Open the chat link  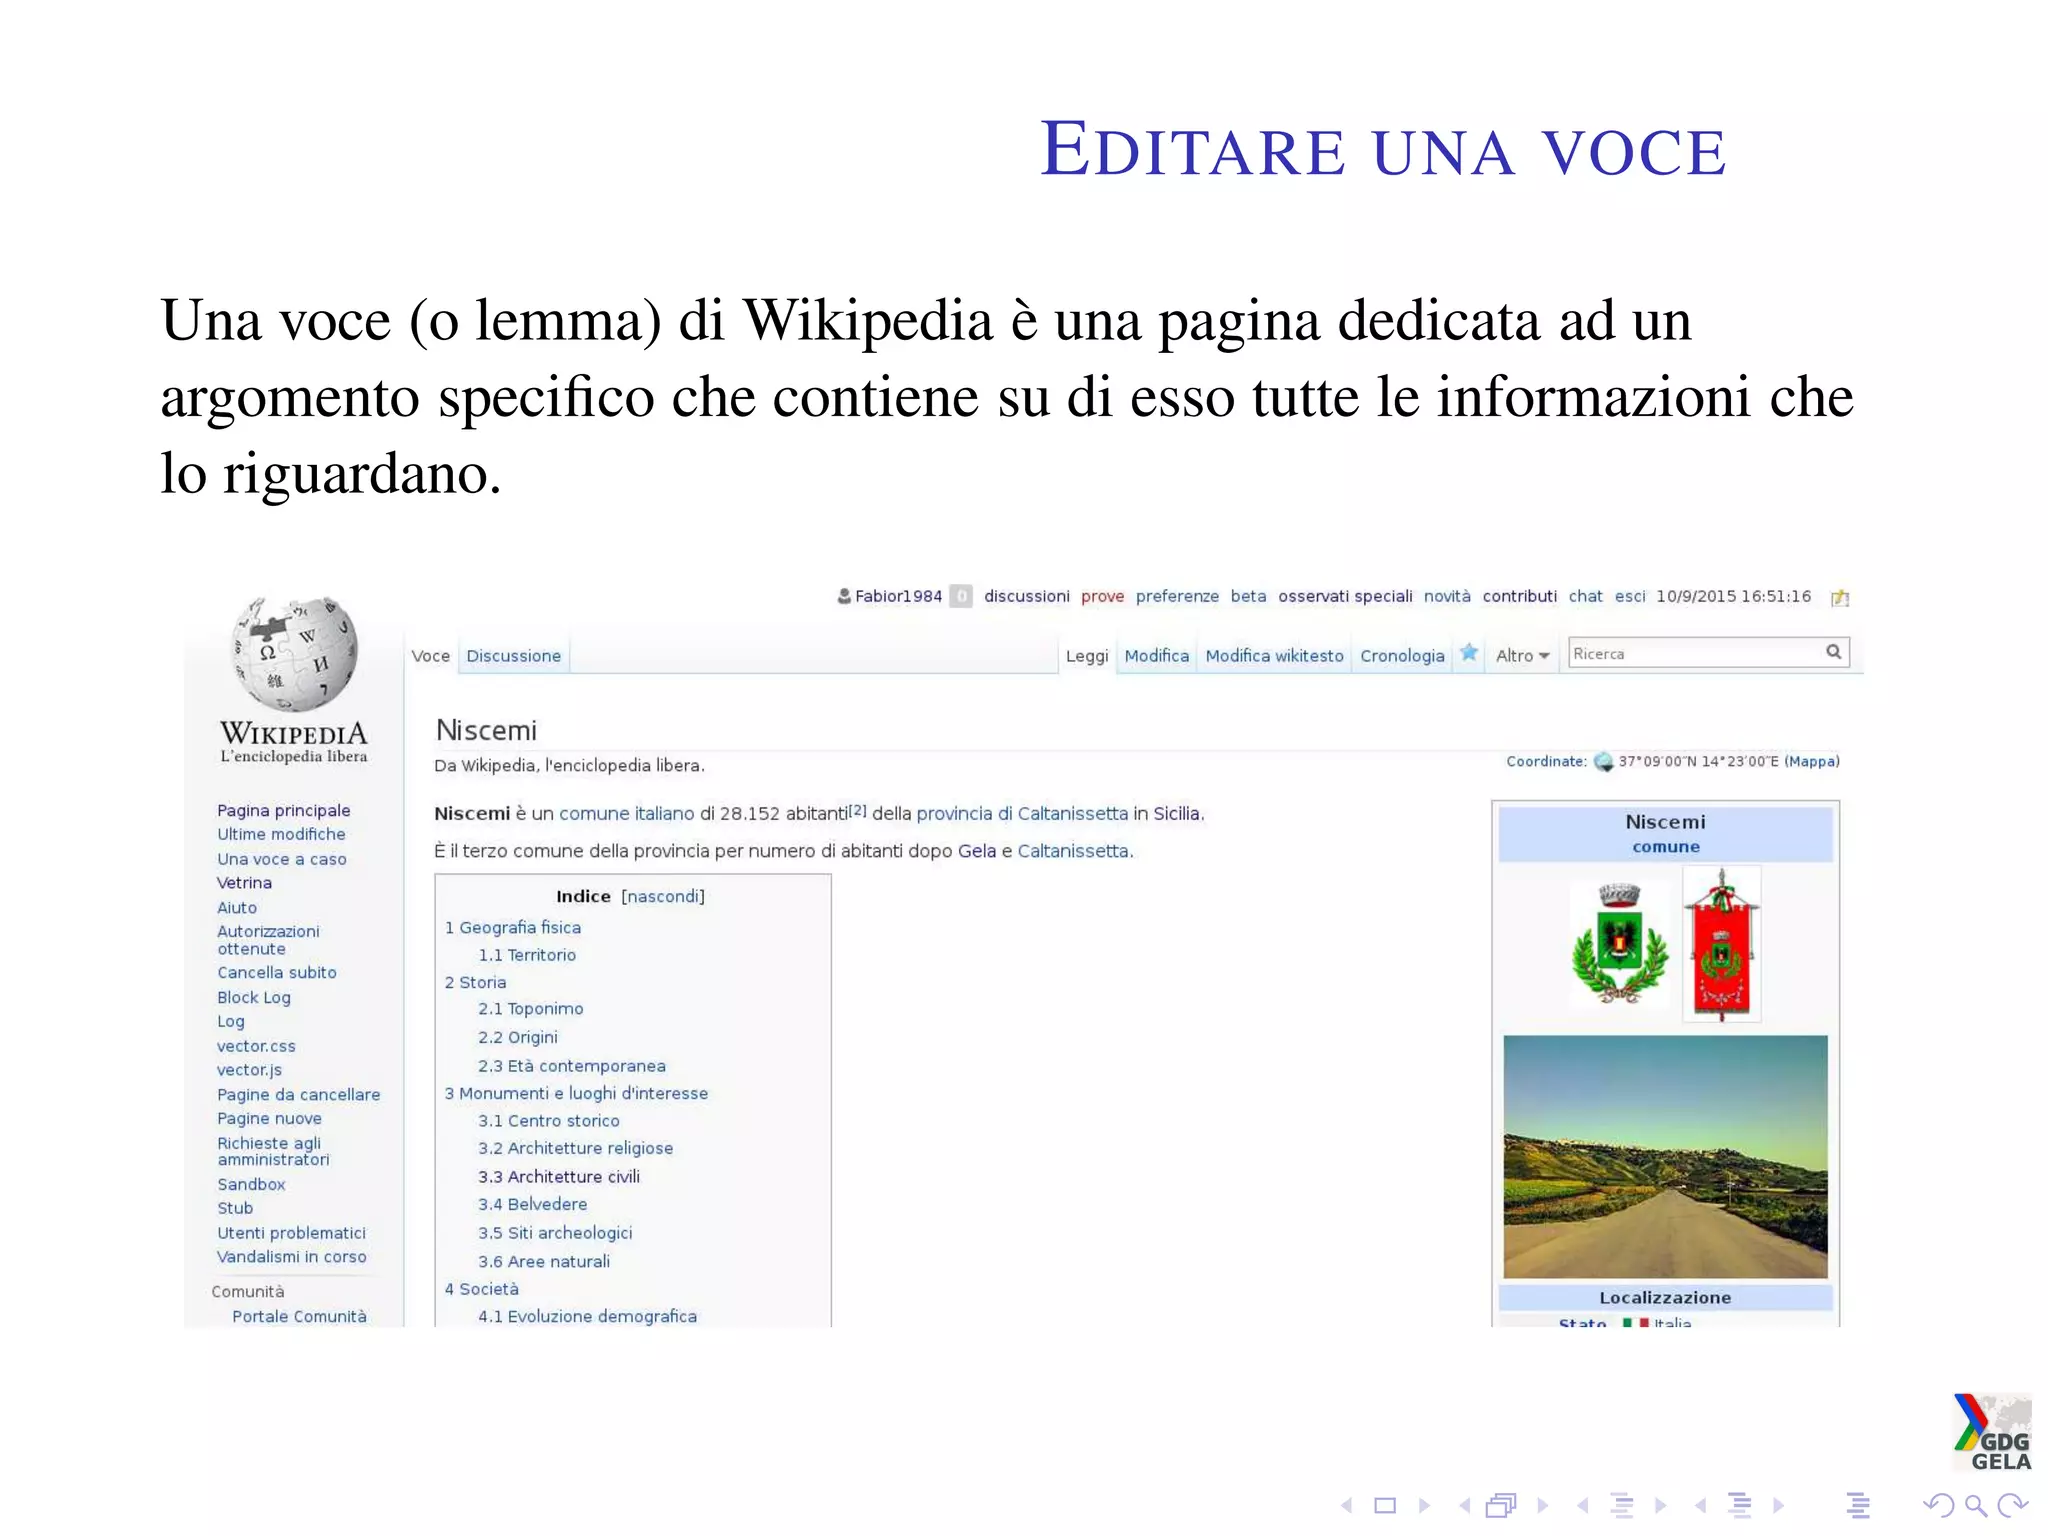[1585, 596]
